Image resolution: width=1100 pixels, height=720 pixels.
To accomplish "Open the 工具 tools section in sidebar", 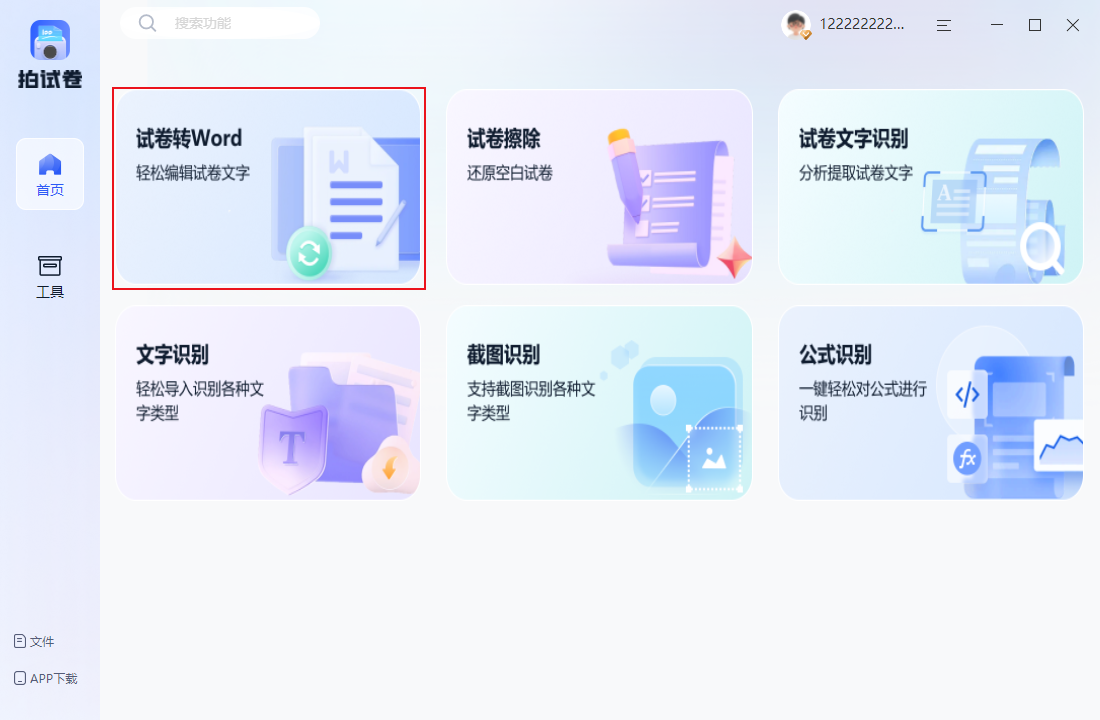I will tap(49, 273).
